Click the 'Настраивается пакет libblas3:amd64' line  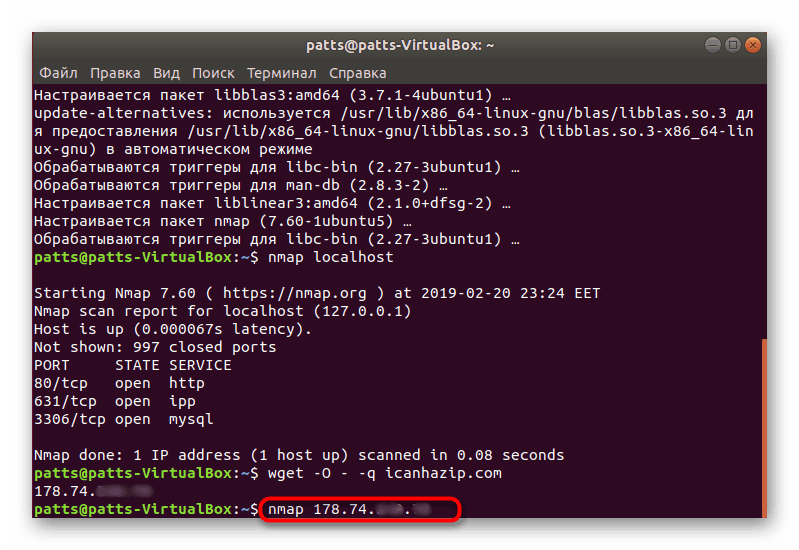pyautogui.click(x=272, y=95)
